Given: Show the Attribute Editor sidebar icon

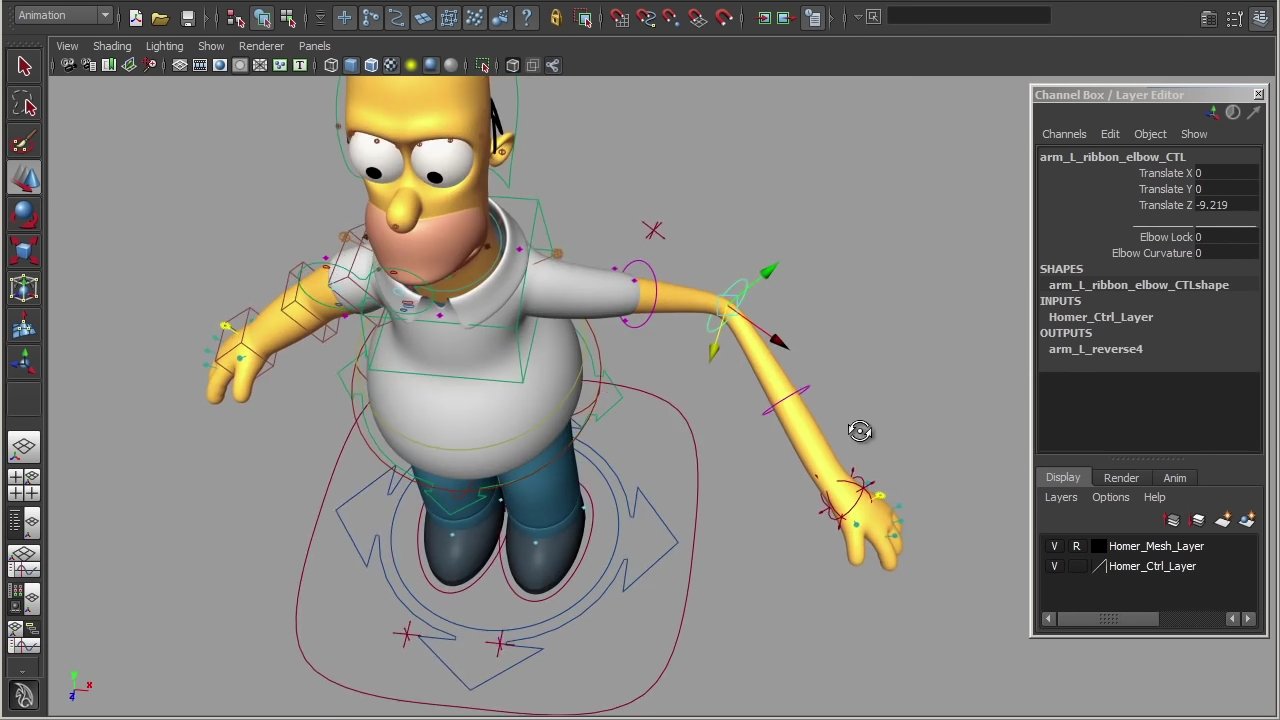Looking at the screenshot, I should pyautogui.click(x=1209, y=18).
